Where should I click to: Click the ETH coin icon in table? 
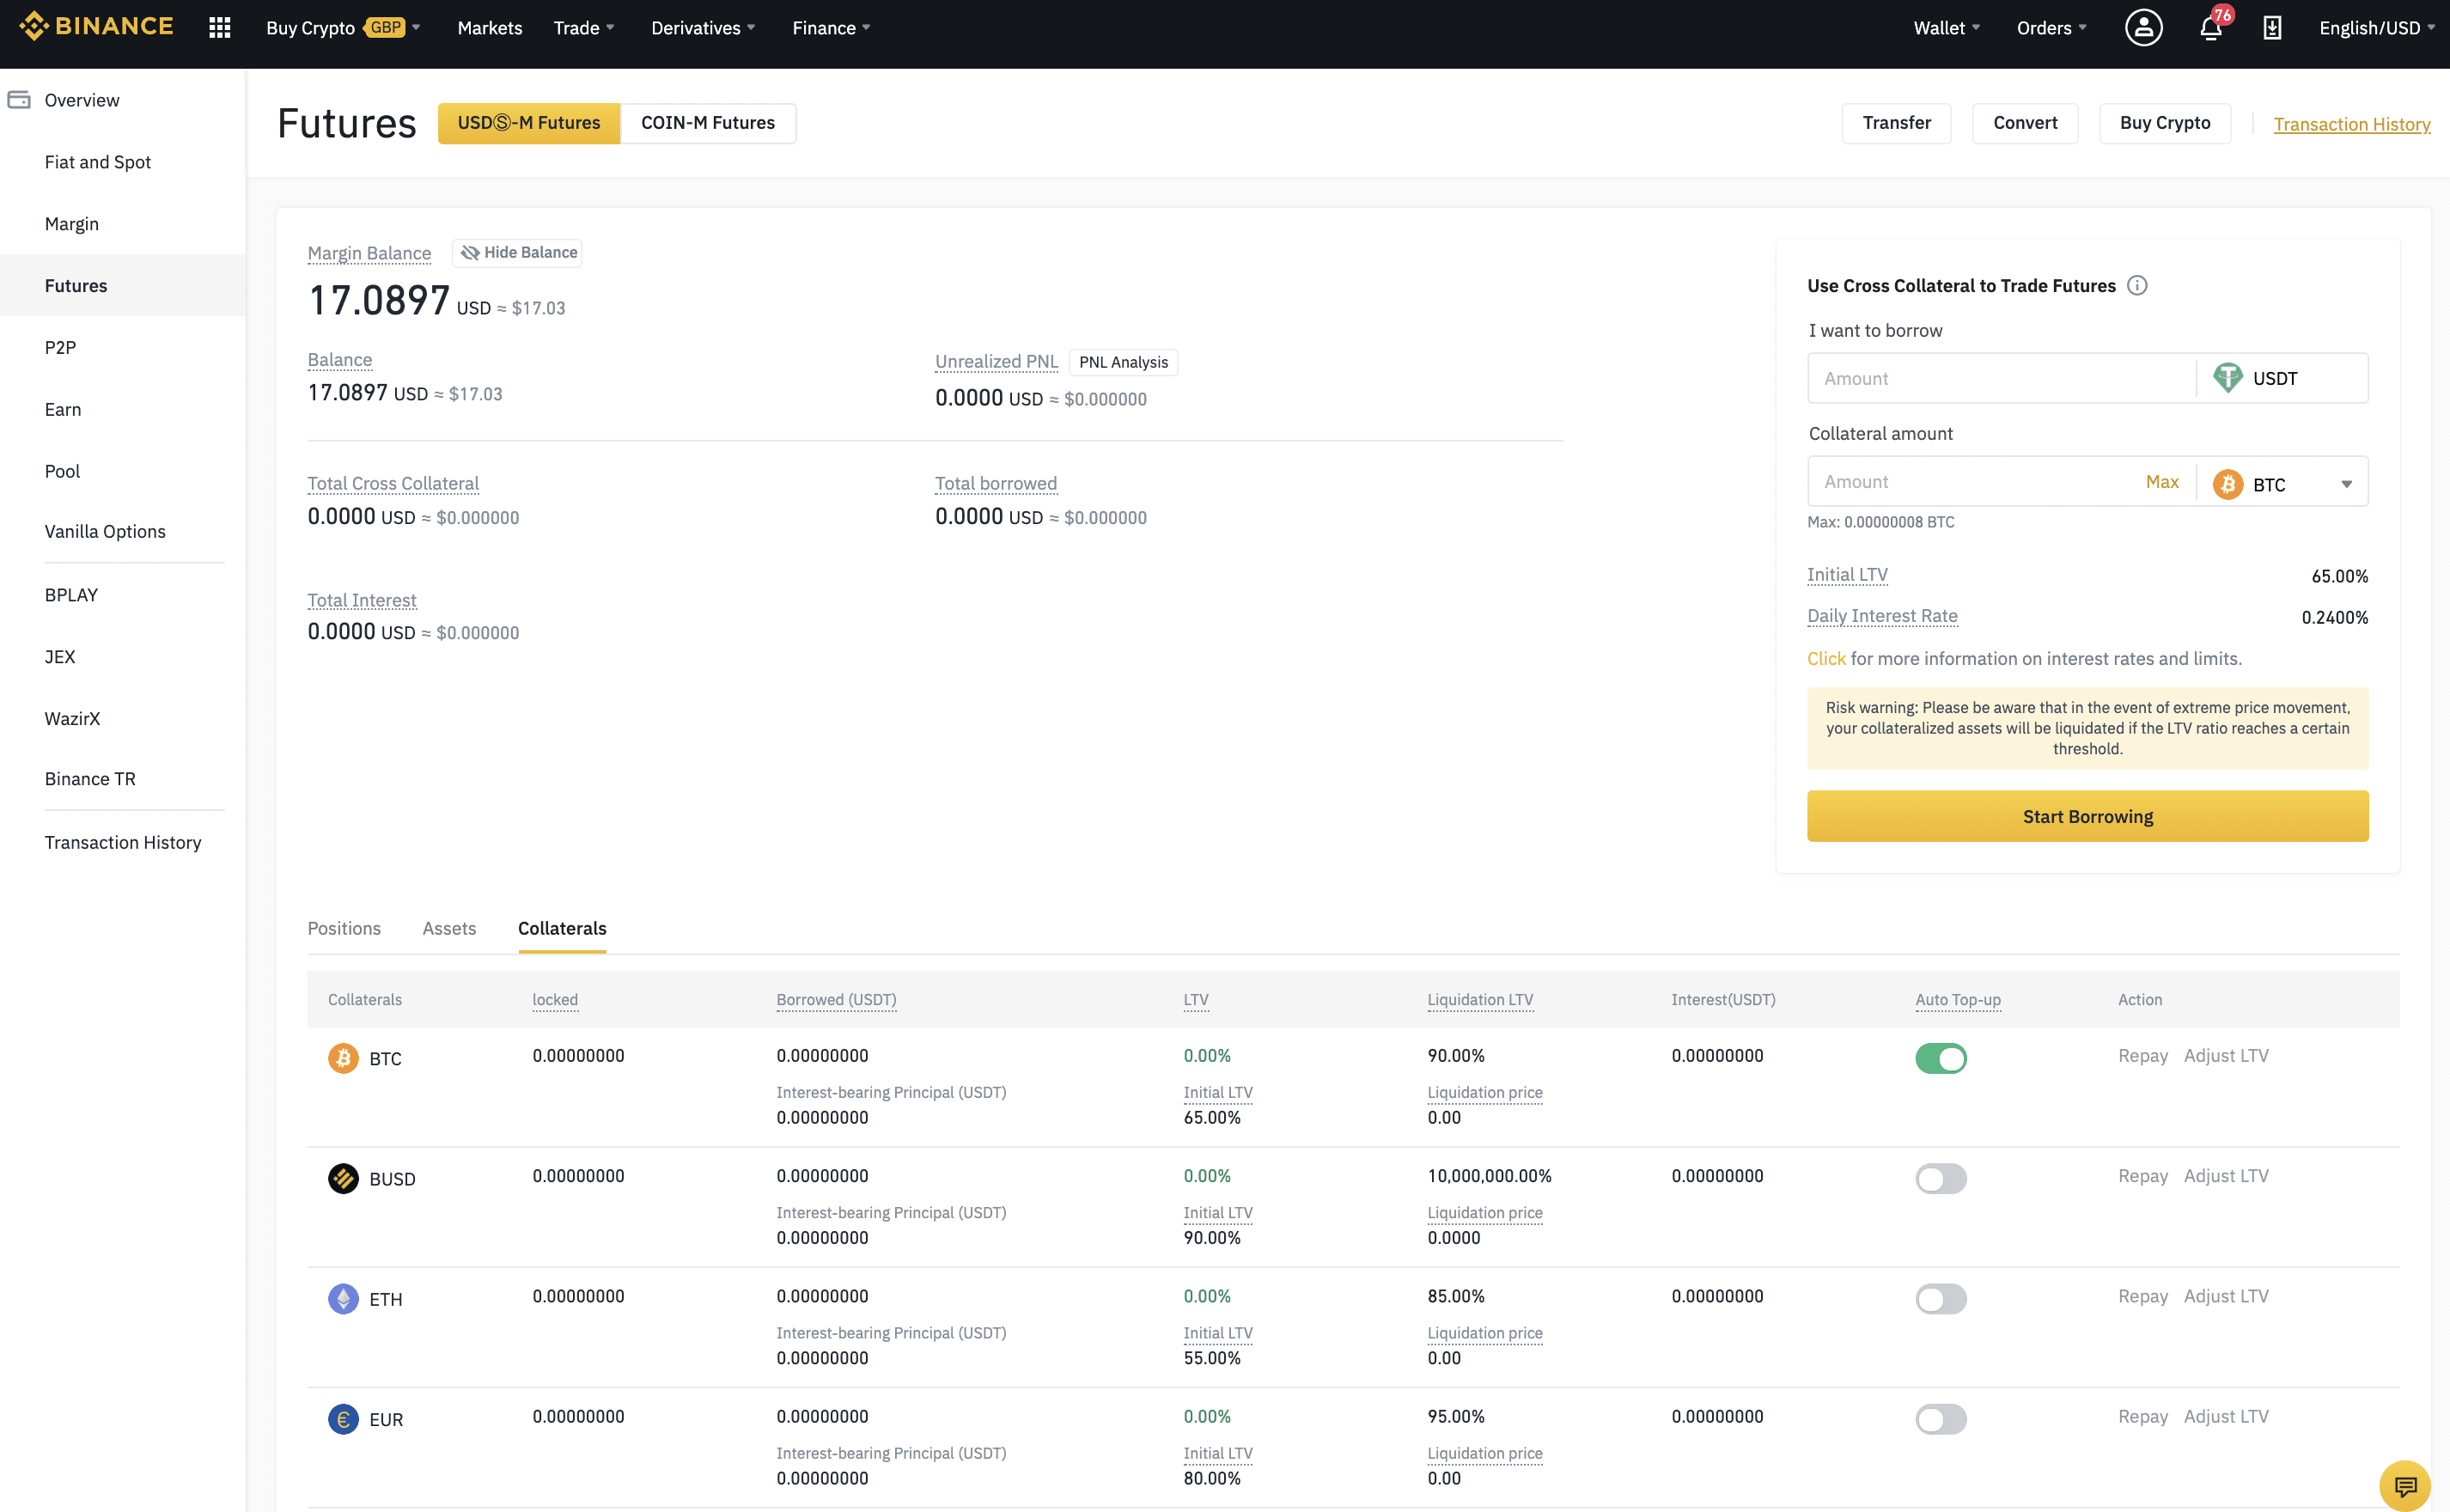click(343, 1298)
